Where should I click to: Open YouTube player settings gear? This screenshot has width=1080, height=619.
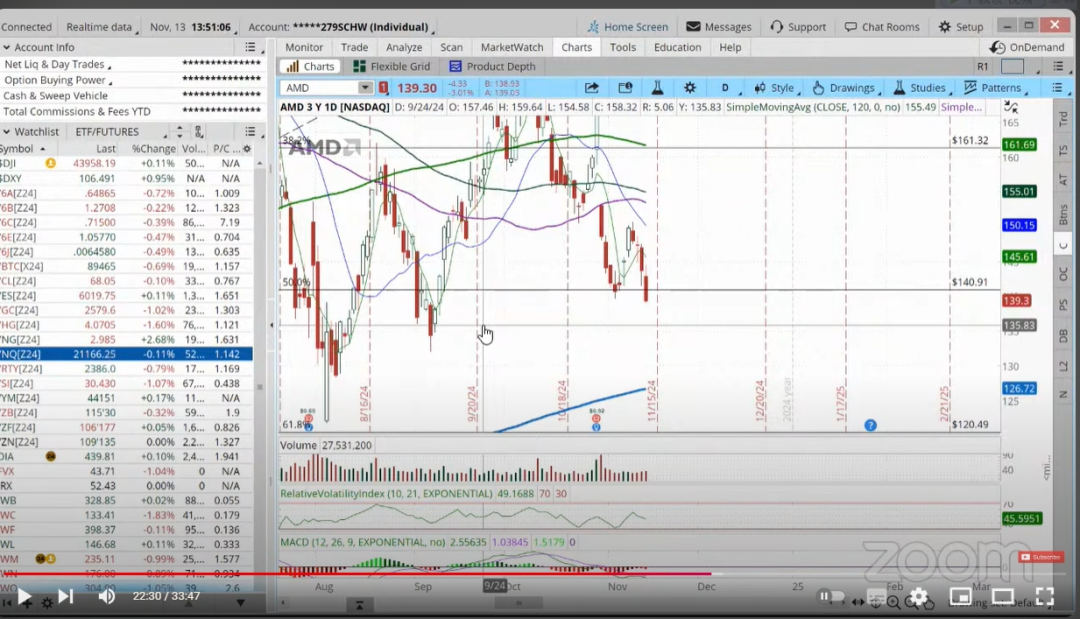coord(919,596)
